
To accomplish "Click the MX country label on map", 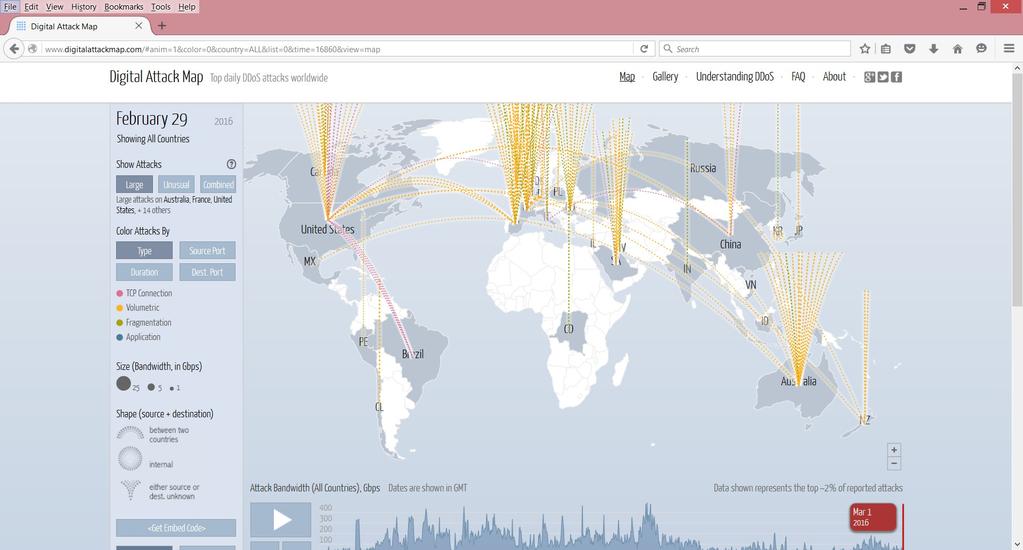I will click(309, 261).
